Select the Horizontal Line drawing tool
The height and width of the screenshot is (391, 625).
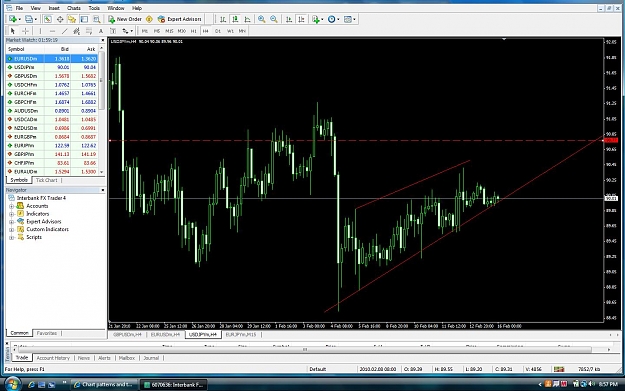52,31
